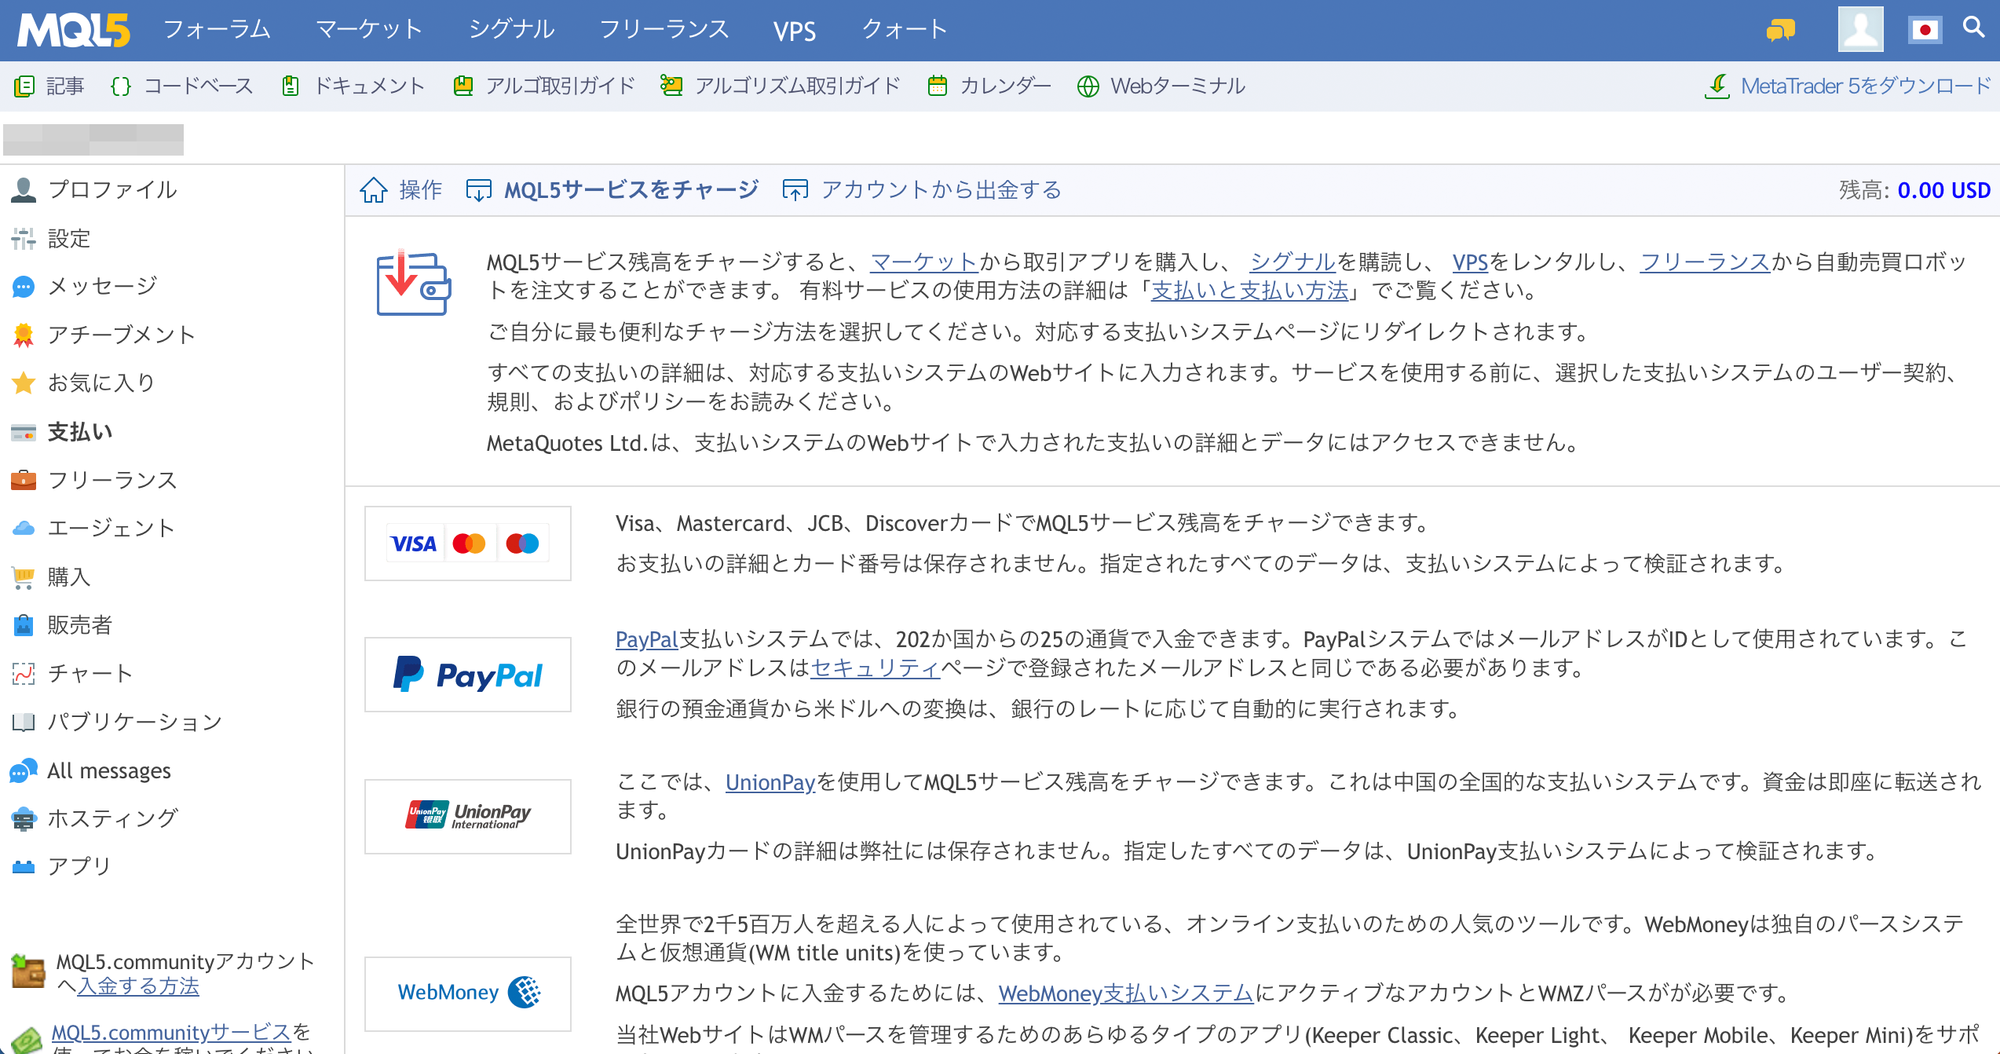The width and height of the screenshot is (2000, 1054).
Task: Open アルゴ取引ガイド link in toolbar
Action: pos(560,86)
